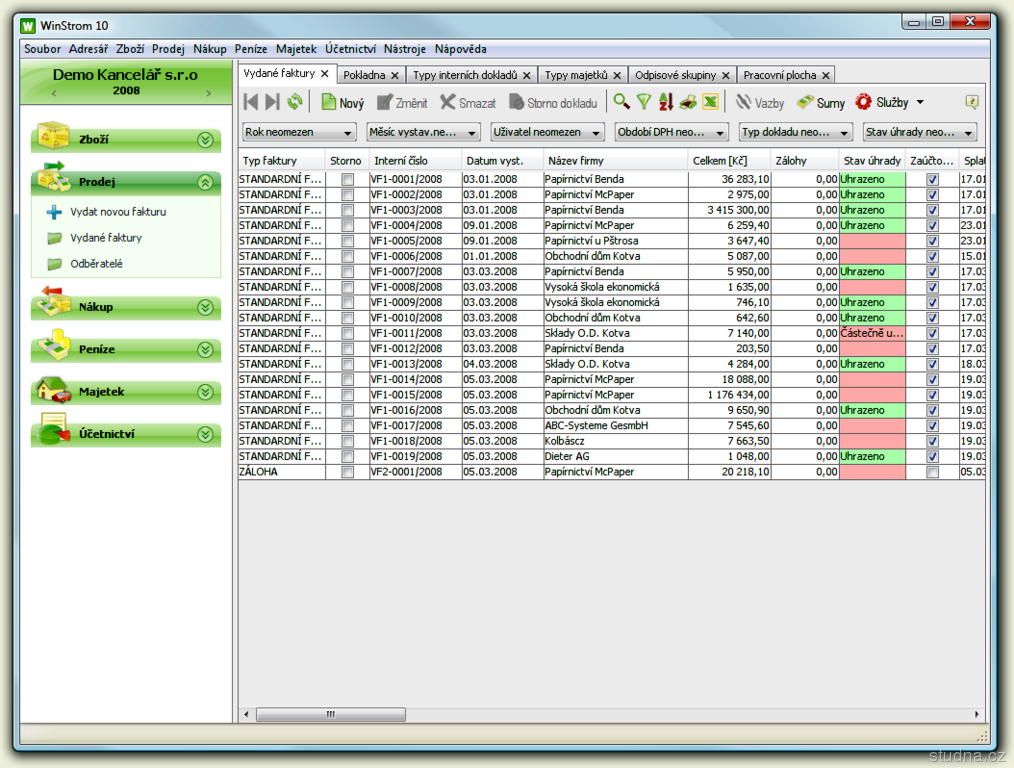The width and height of the screenshot is (1014, 768).
Task: Click the sort icon in the toolbar
Action: click(x=666, y=102)
